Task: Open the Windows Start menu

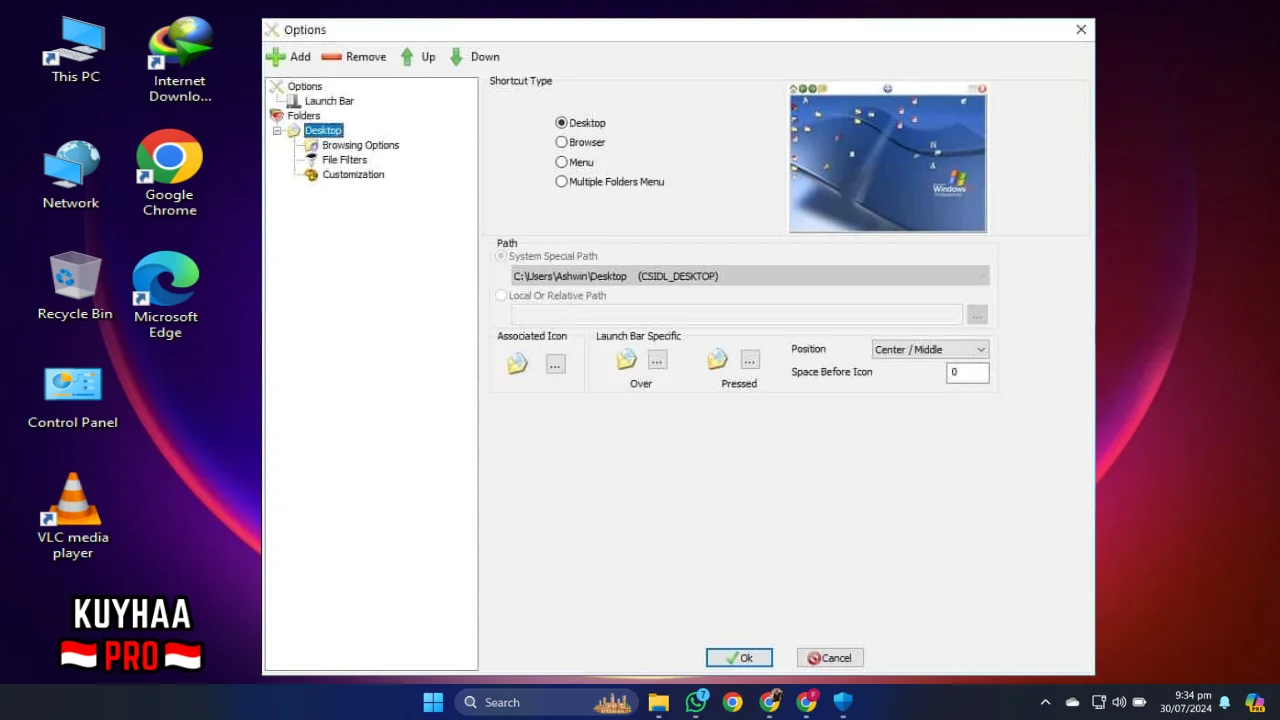Action: (x=433, y=702)
